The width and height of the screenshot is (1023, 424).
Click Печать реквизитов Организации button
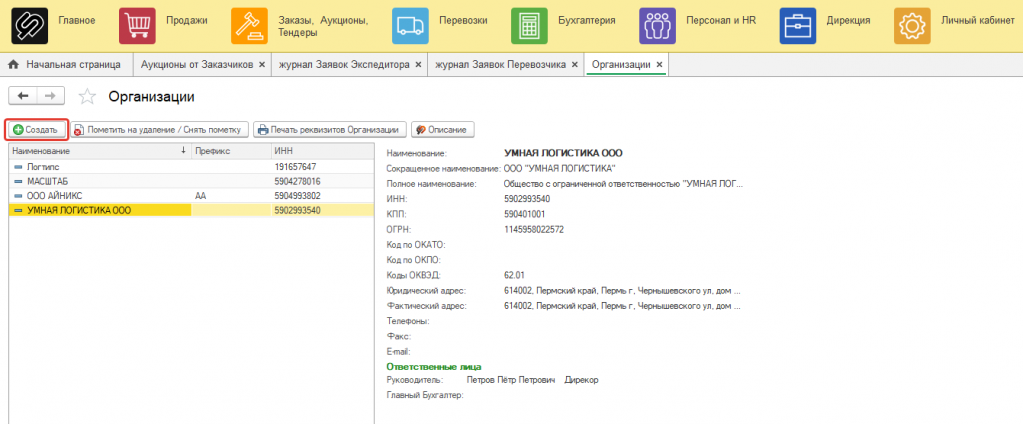tap(329, 129)
